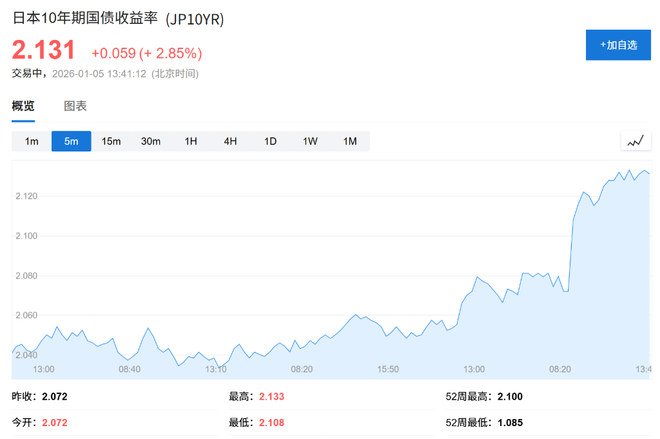Switch chart style with the line chart icon
The height and width of the screenshot is (439, 660).
tap(635, 141)
